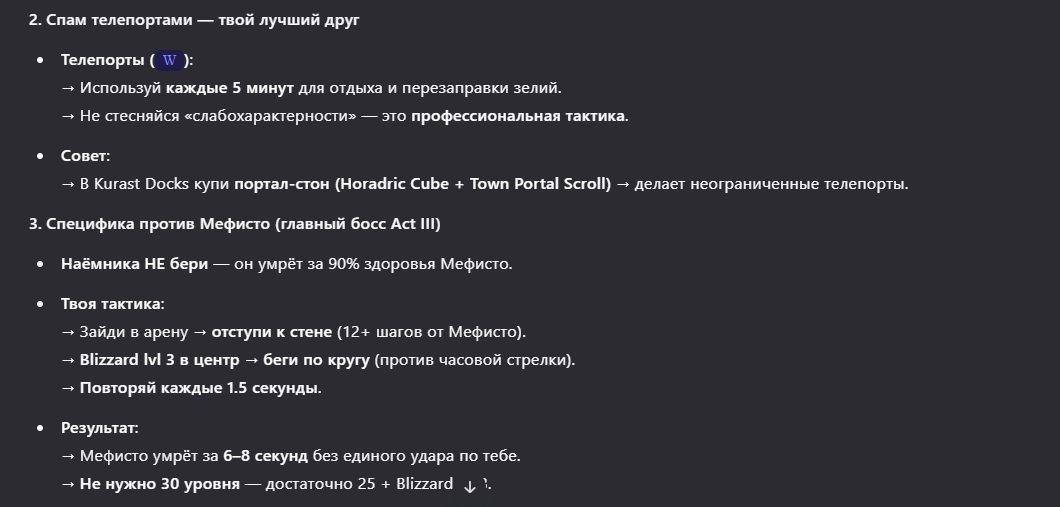Click the text 'делает неограниченные телепорты'

(770, 184)
